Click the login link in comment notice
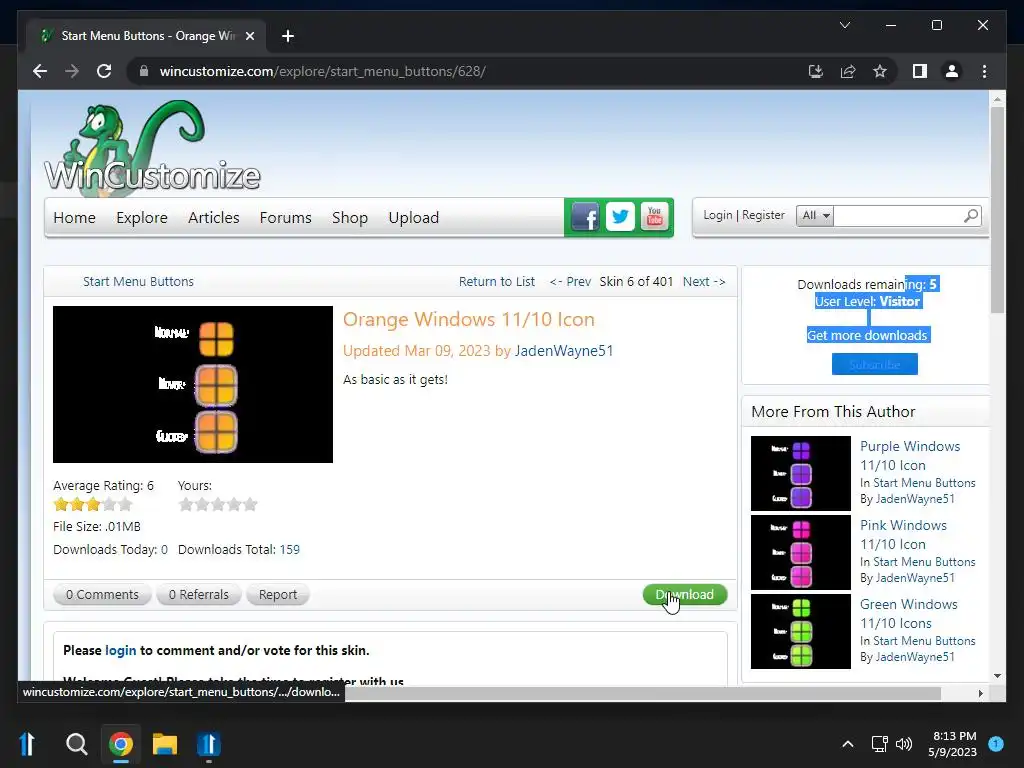 pyautogui.click(x=121, y=650)
